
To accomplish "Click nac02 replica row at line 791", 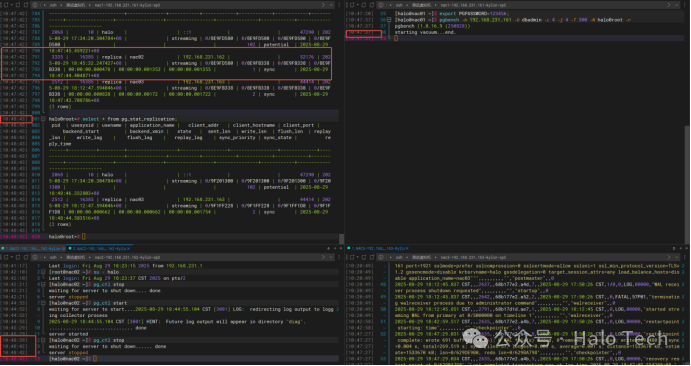I will point(189,57).
